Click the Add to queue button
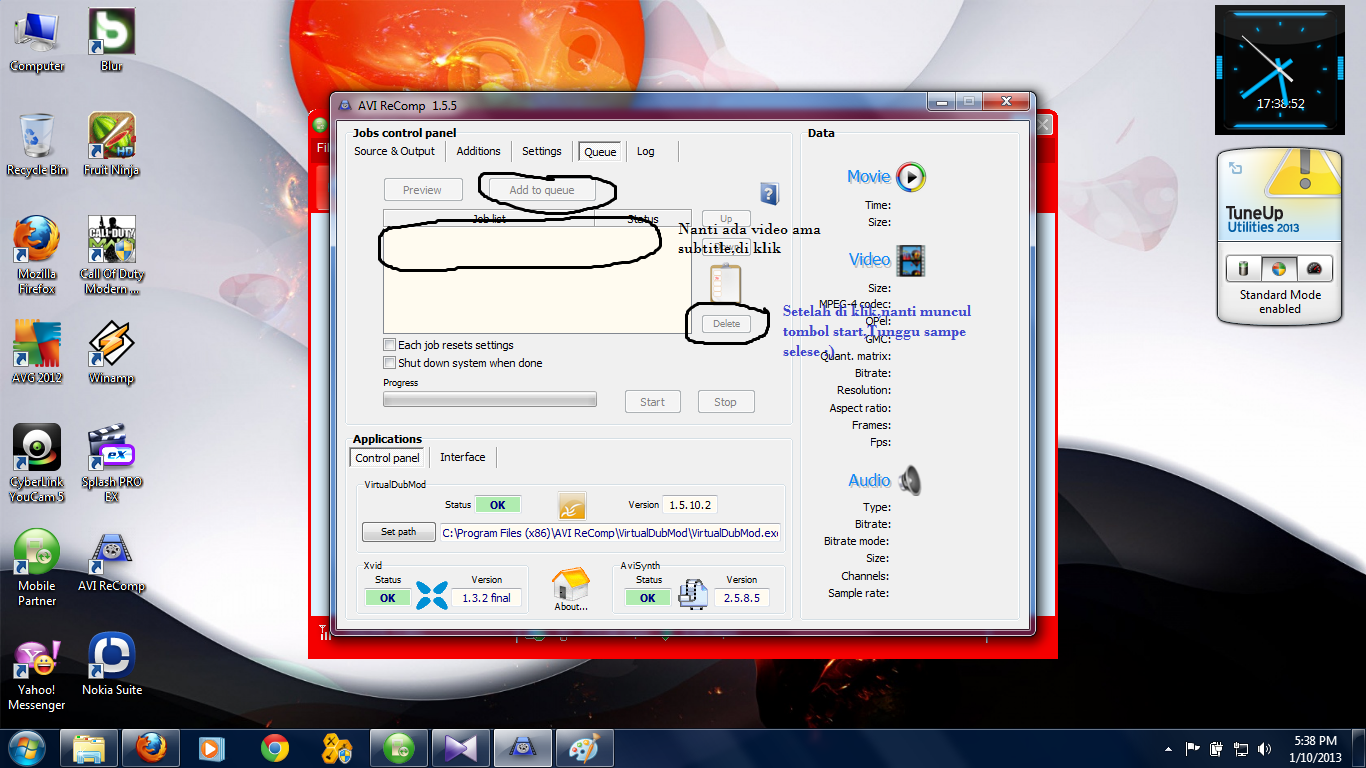The image size is (1366, 768). tap(541, 190)
